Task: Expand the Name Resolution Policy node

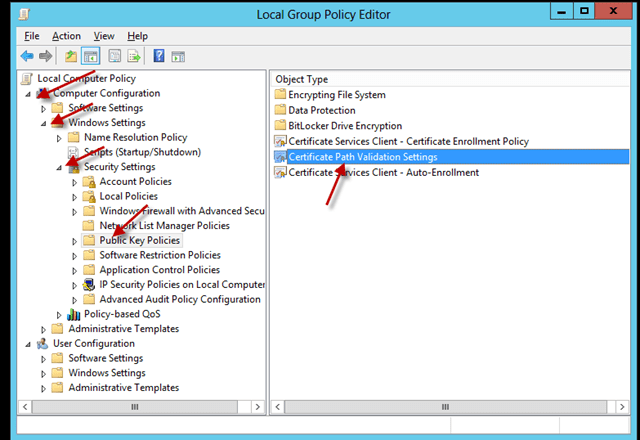Action: 59,138
